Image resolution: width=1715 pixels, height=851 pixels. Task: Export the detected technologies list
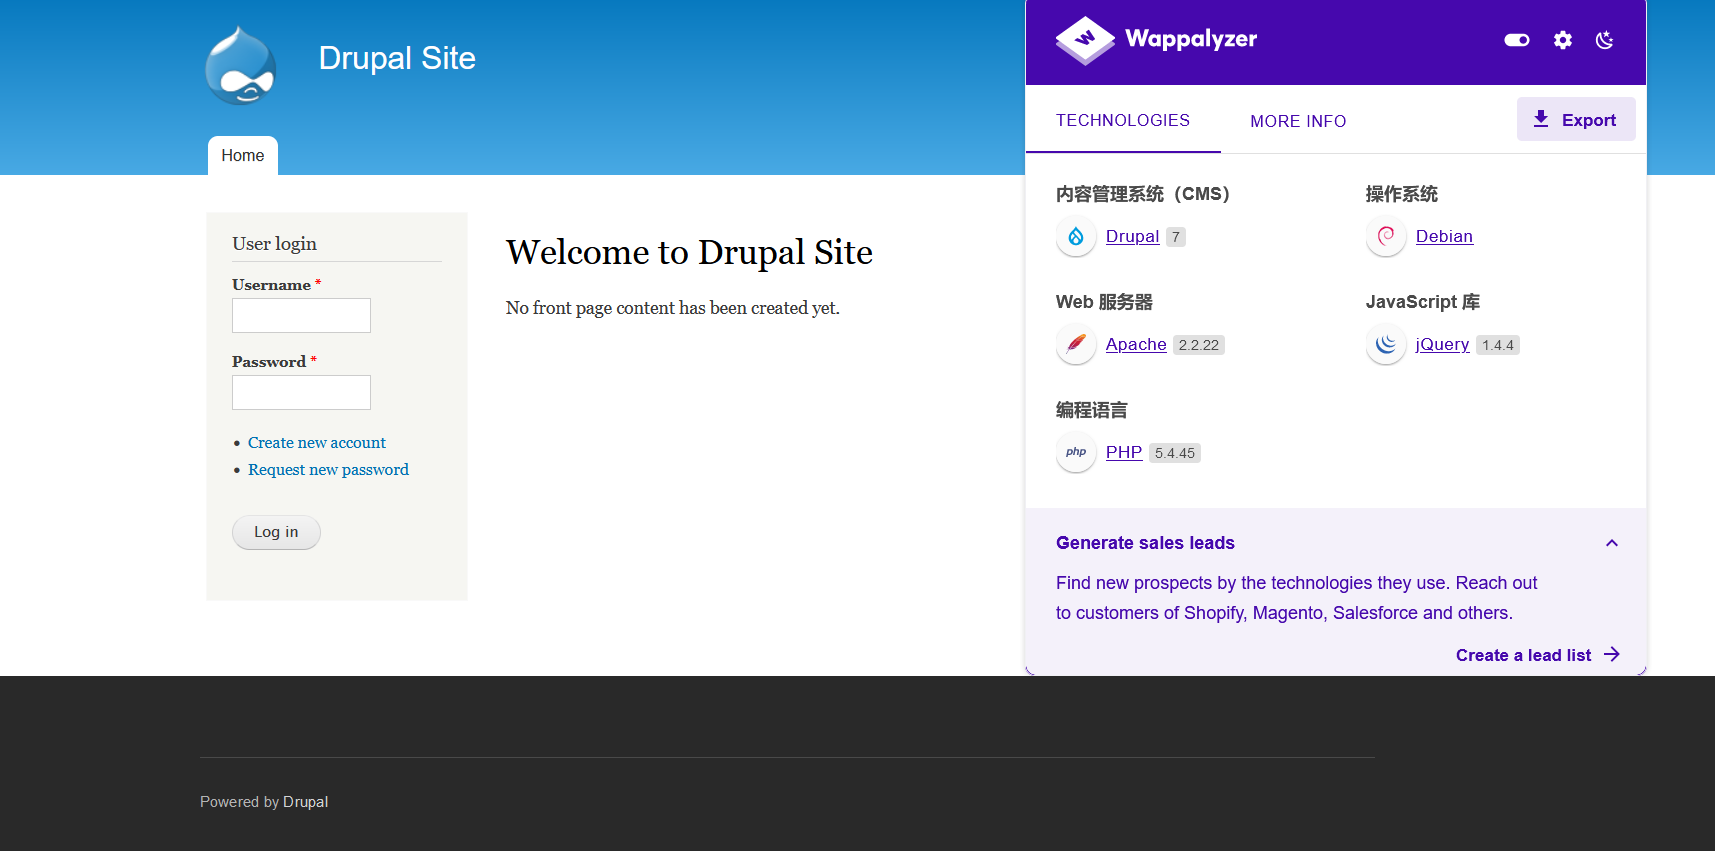[1576, 120]
